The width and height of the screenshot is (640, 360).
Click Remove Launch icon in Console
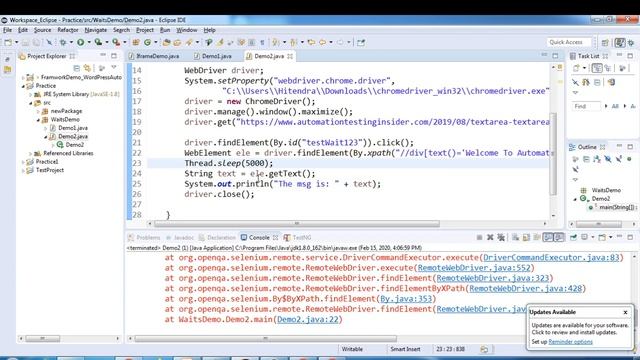coord(490,237)
